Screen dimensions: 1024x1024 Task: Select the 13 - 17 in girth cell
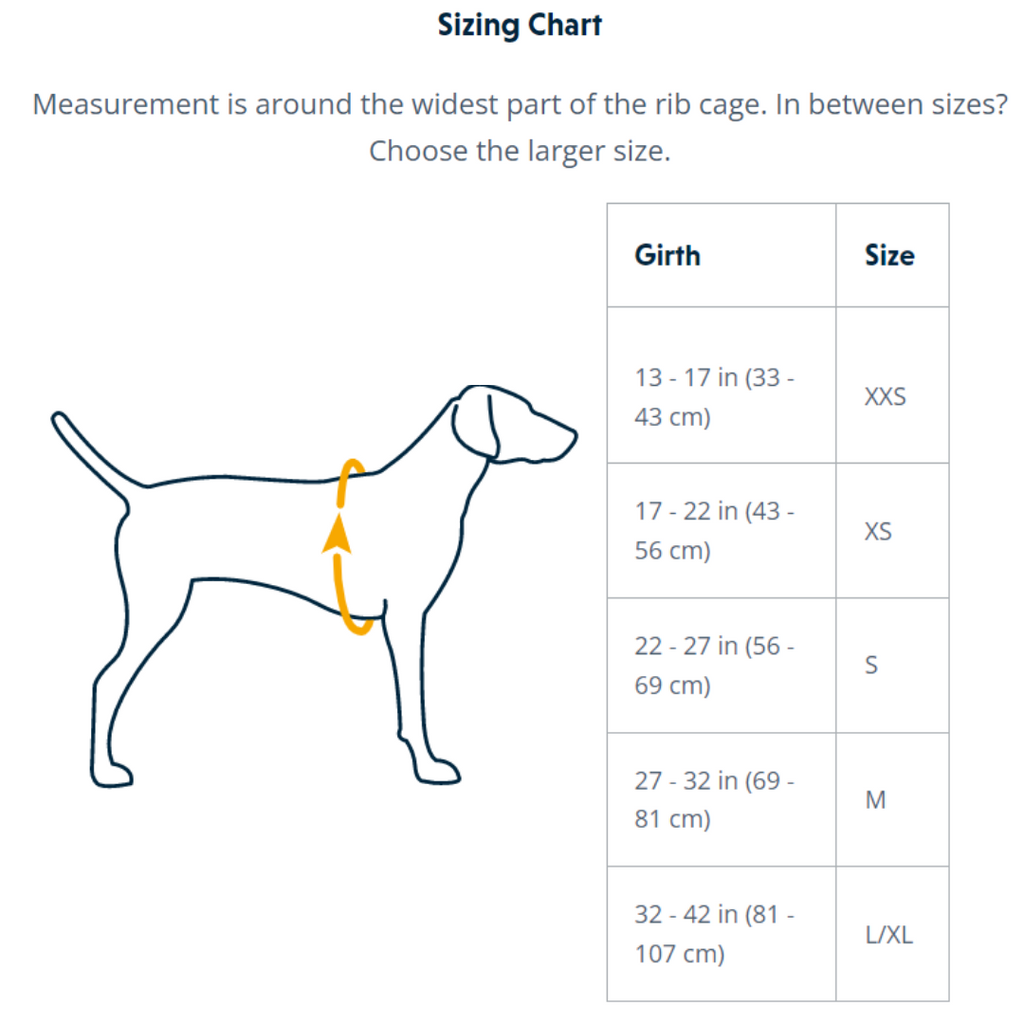point(714,397)
